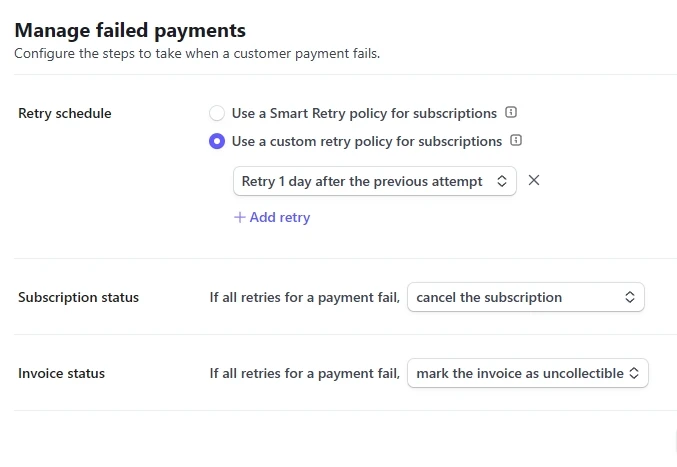Click the info icon beside Smart Retry policy

click(x=511, y=113)
